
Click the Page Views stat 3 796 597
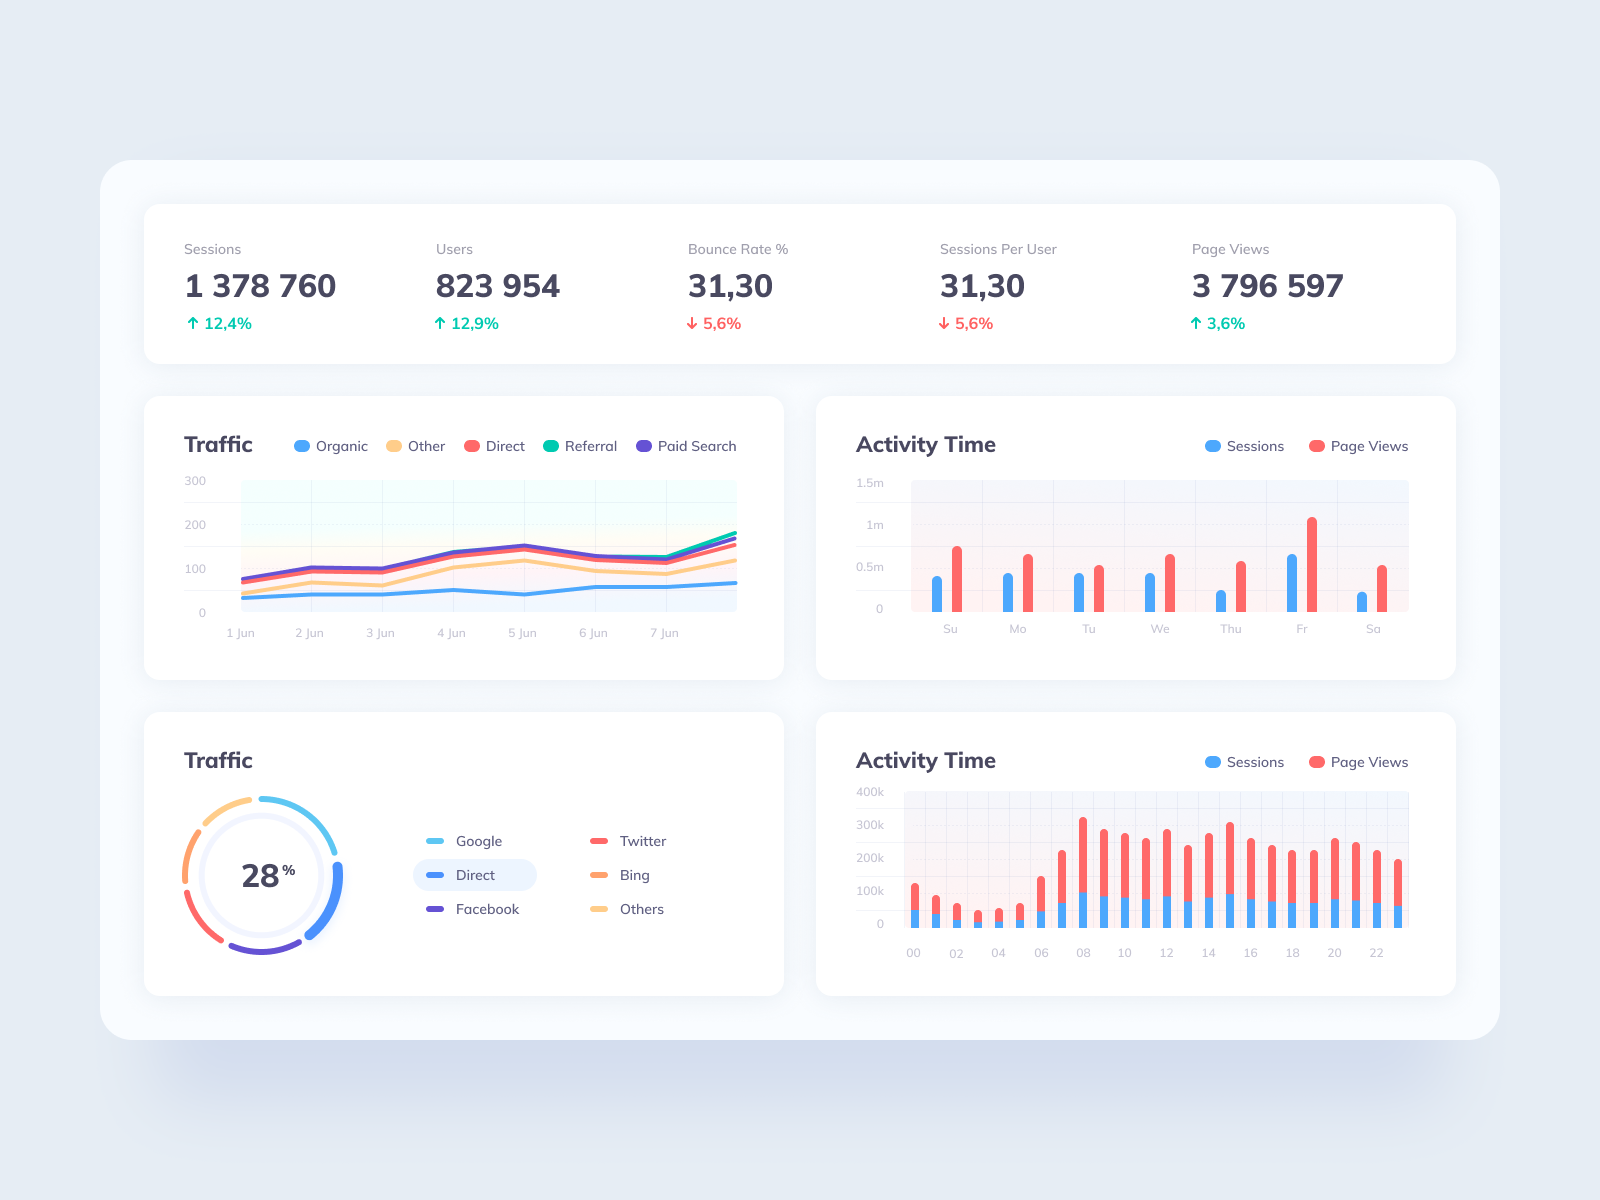[x=1267, y=286]
